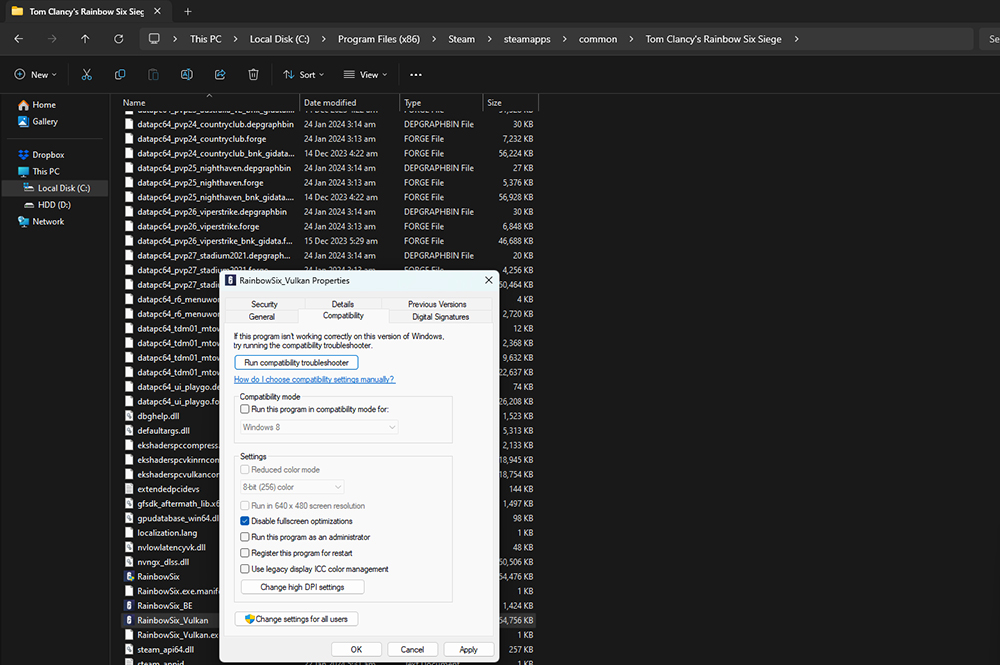Expand chevron after This PC in address bar
Screen dimensions: 1000x665
point(235,39)
